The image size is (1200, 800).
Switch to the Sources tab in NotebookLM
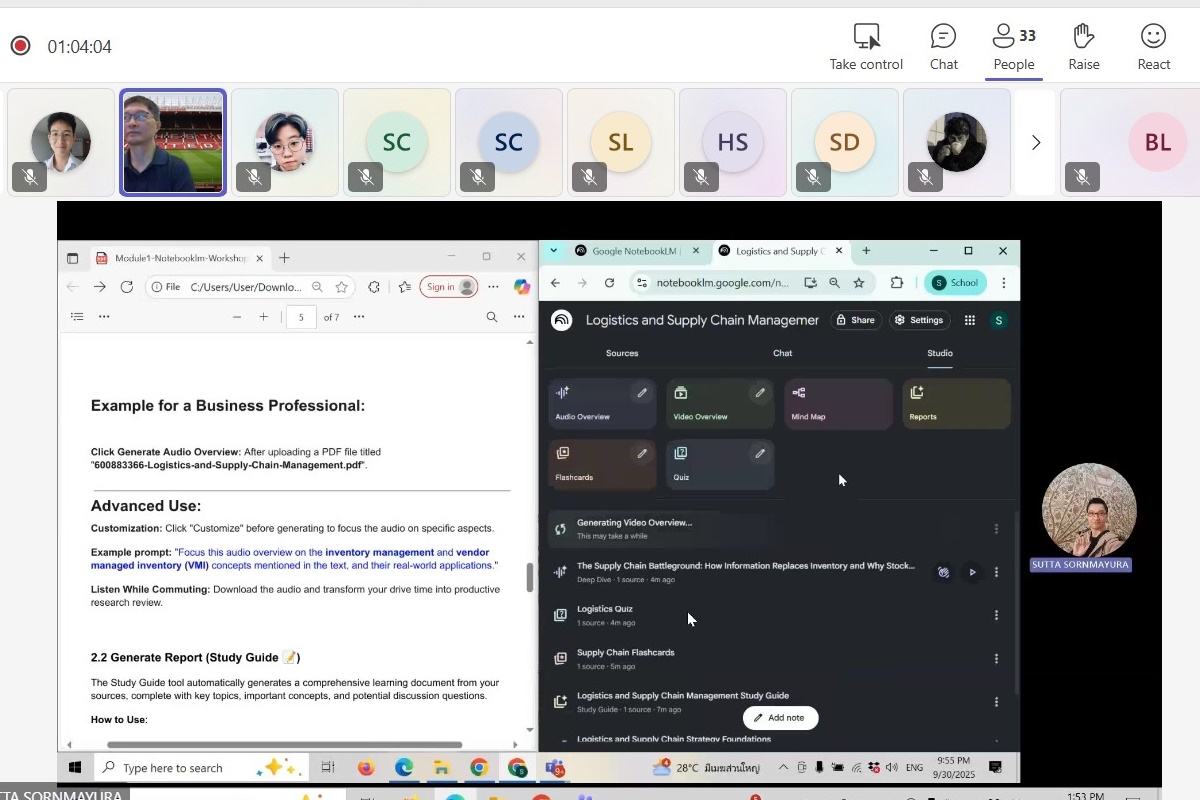[621, 353]
